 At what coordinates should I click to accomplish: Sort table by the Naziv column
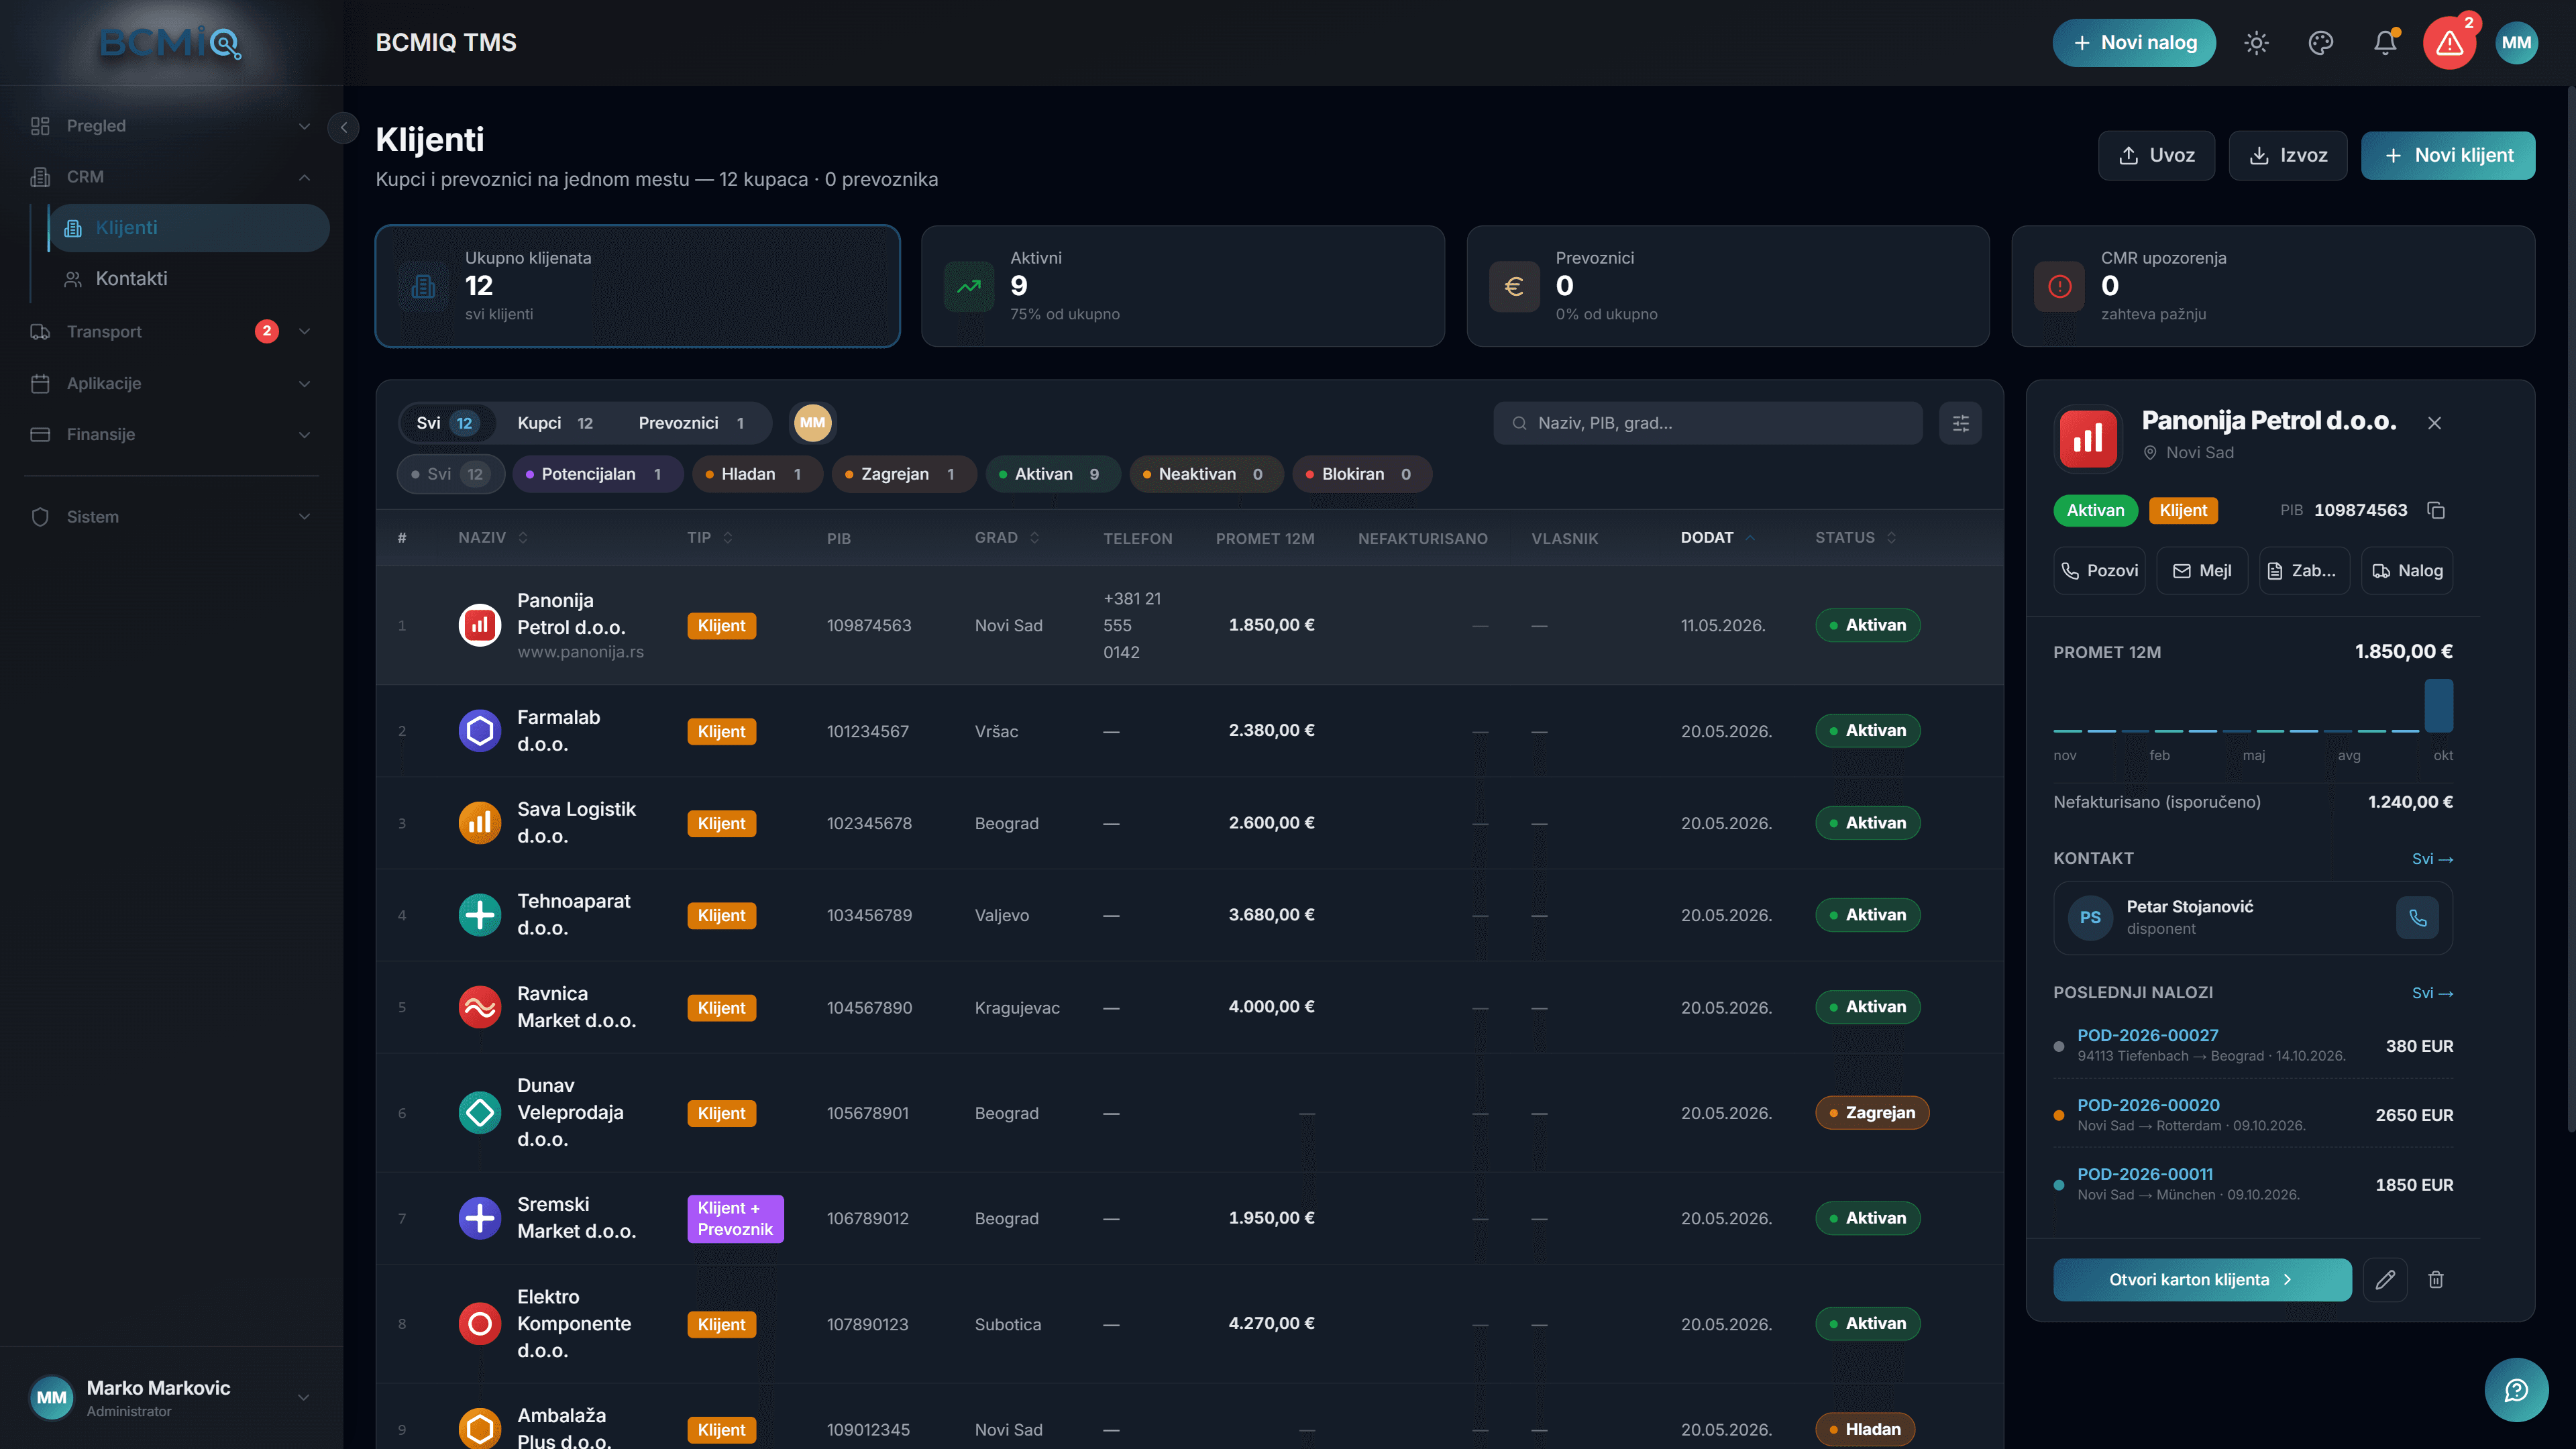pos(493,538)
